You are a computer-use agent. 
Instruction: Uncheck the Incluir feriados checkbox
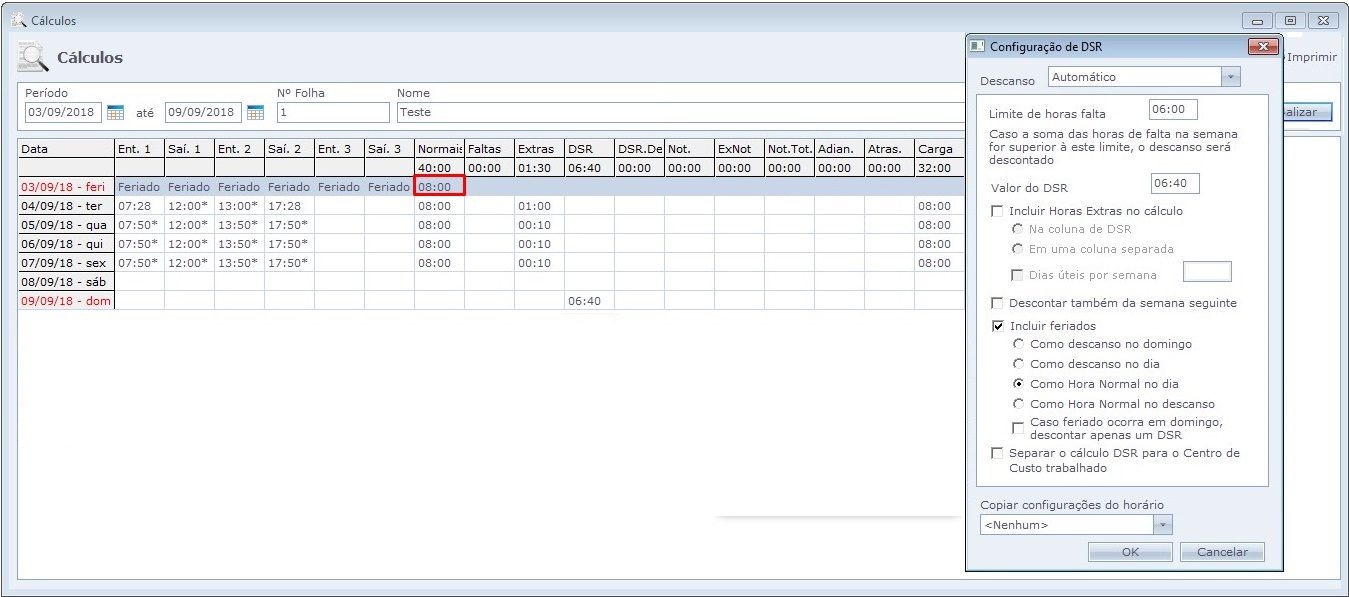[x=997, y=326]
